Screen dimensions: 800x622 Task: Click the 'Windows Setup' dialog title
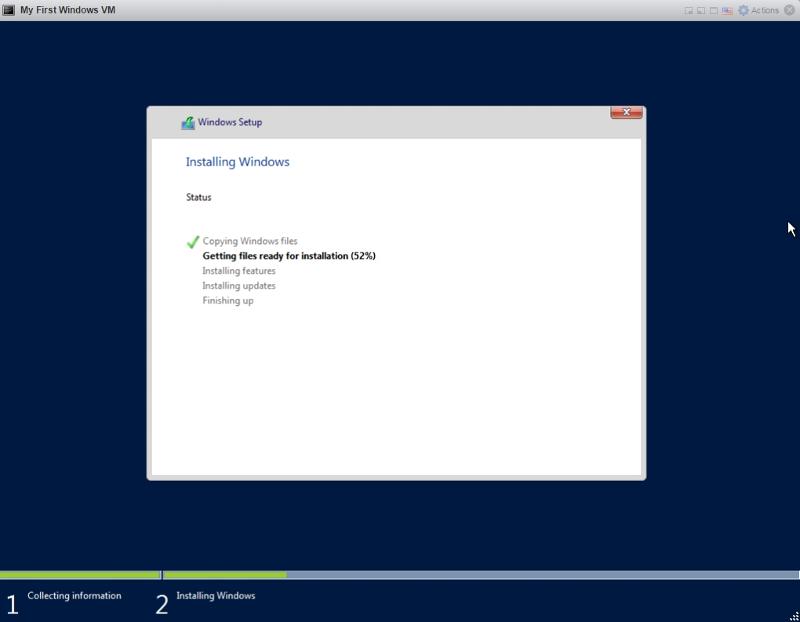(x=230, y=122)
